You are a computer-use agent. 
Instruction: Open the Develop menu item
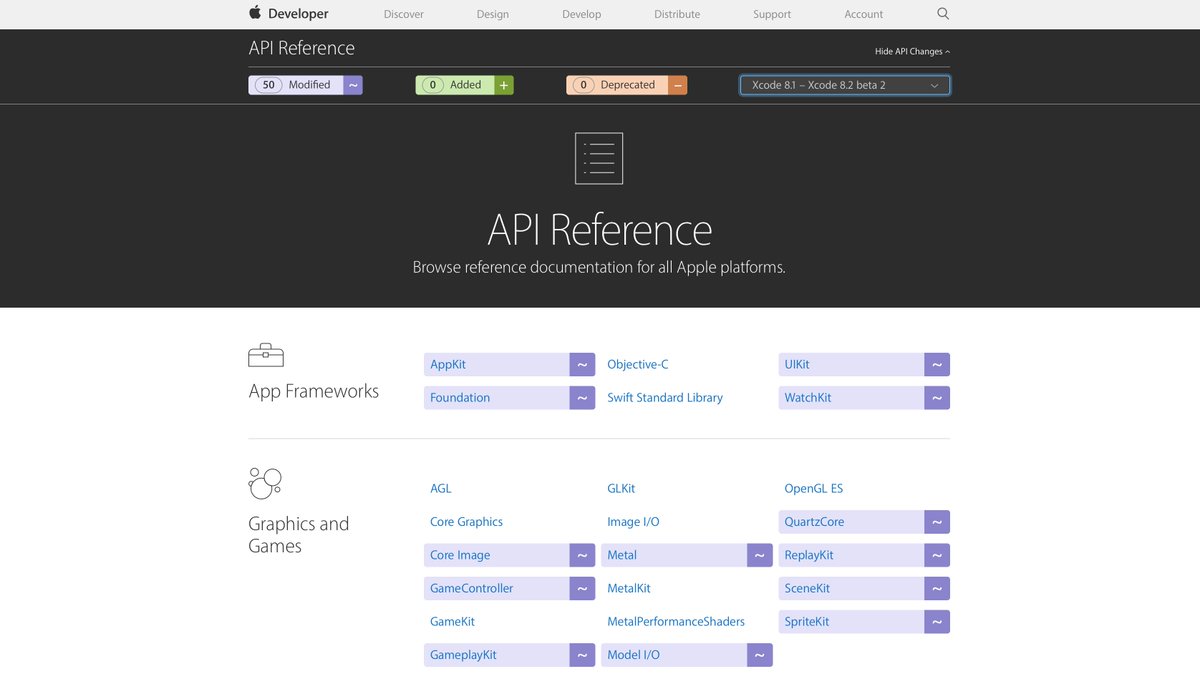pyautogui.click(x=582, y=14)
